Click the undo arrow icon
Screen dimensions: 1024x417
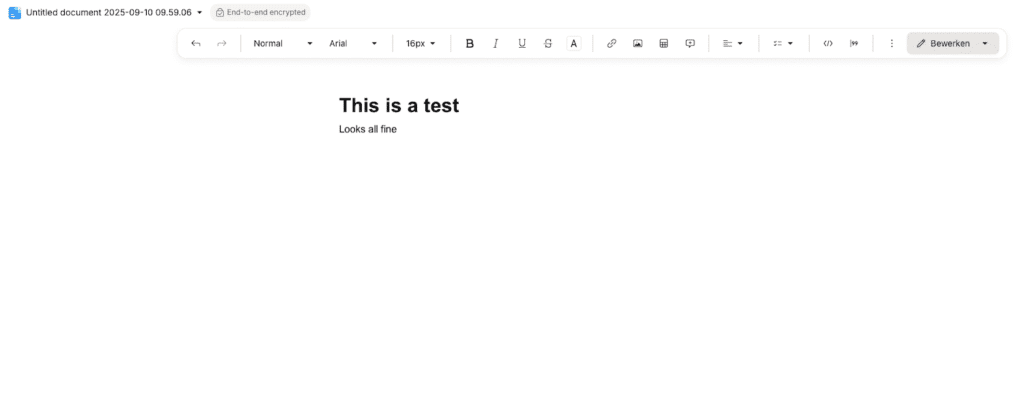[x=196, y=44]
